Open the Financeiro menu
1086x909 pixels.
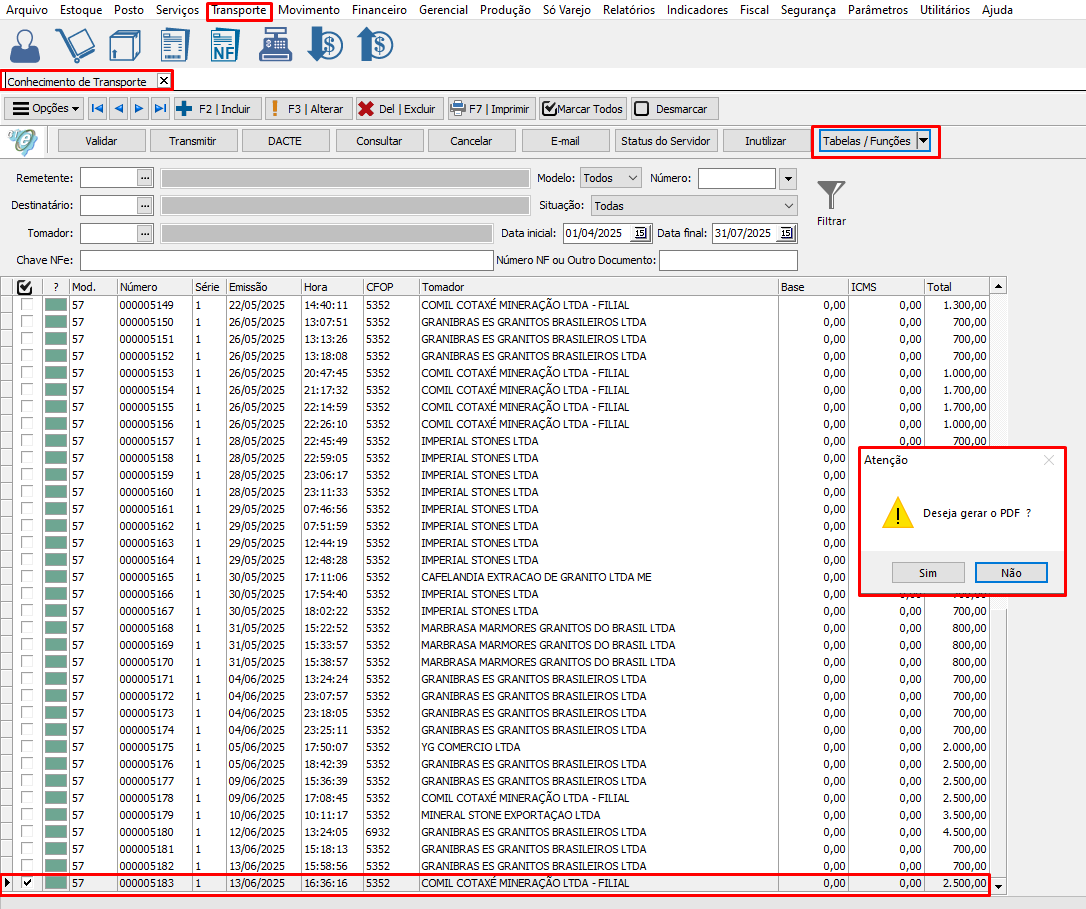[x=379, y=10]
